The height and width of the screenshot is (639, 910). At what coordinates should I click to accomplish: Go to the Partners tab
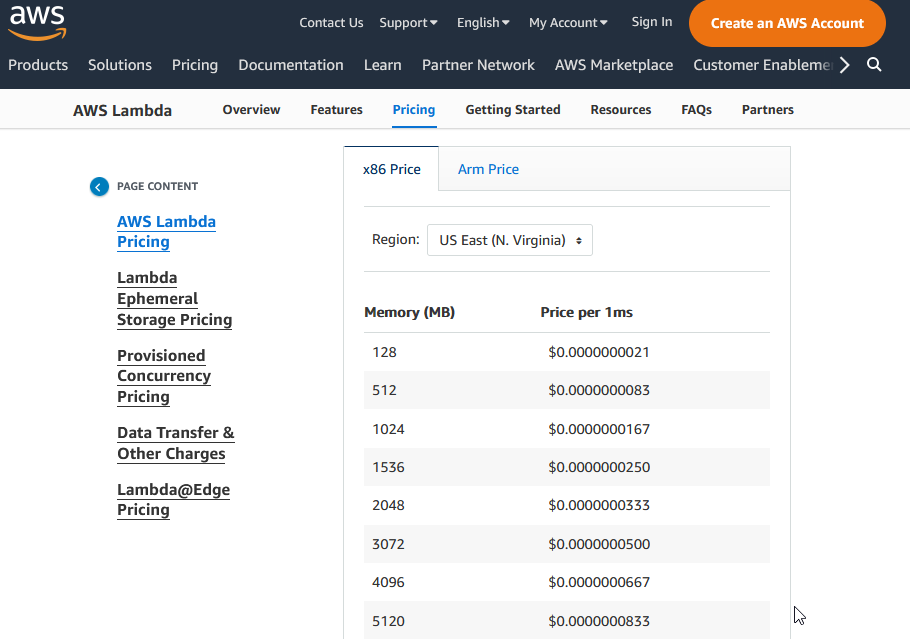[768, 110]
